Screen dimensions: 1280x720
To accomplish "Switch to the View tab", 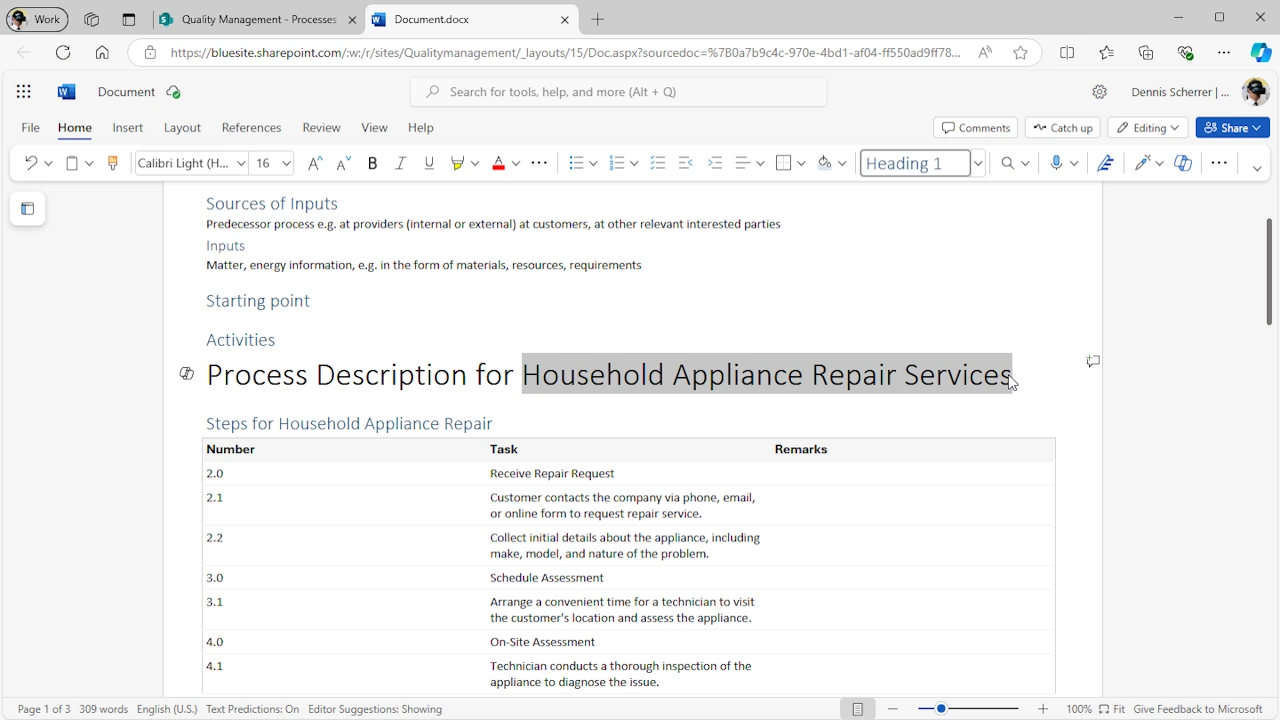I will [374, 127].
